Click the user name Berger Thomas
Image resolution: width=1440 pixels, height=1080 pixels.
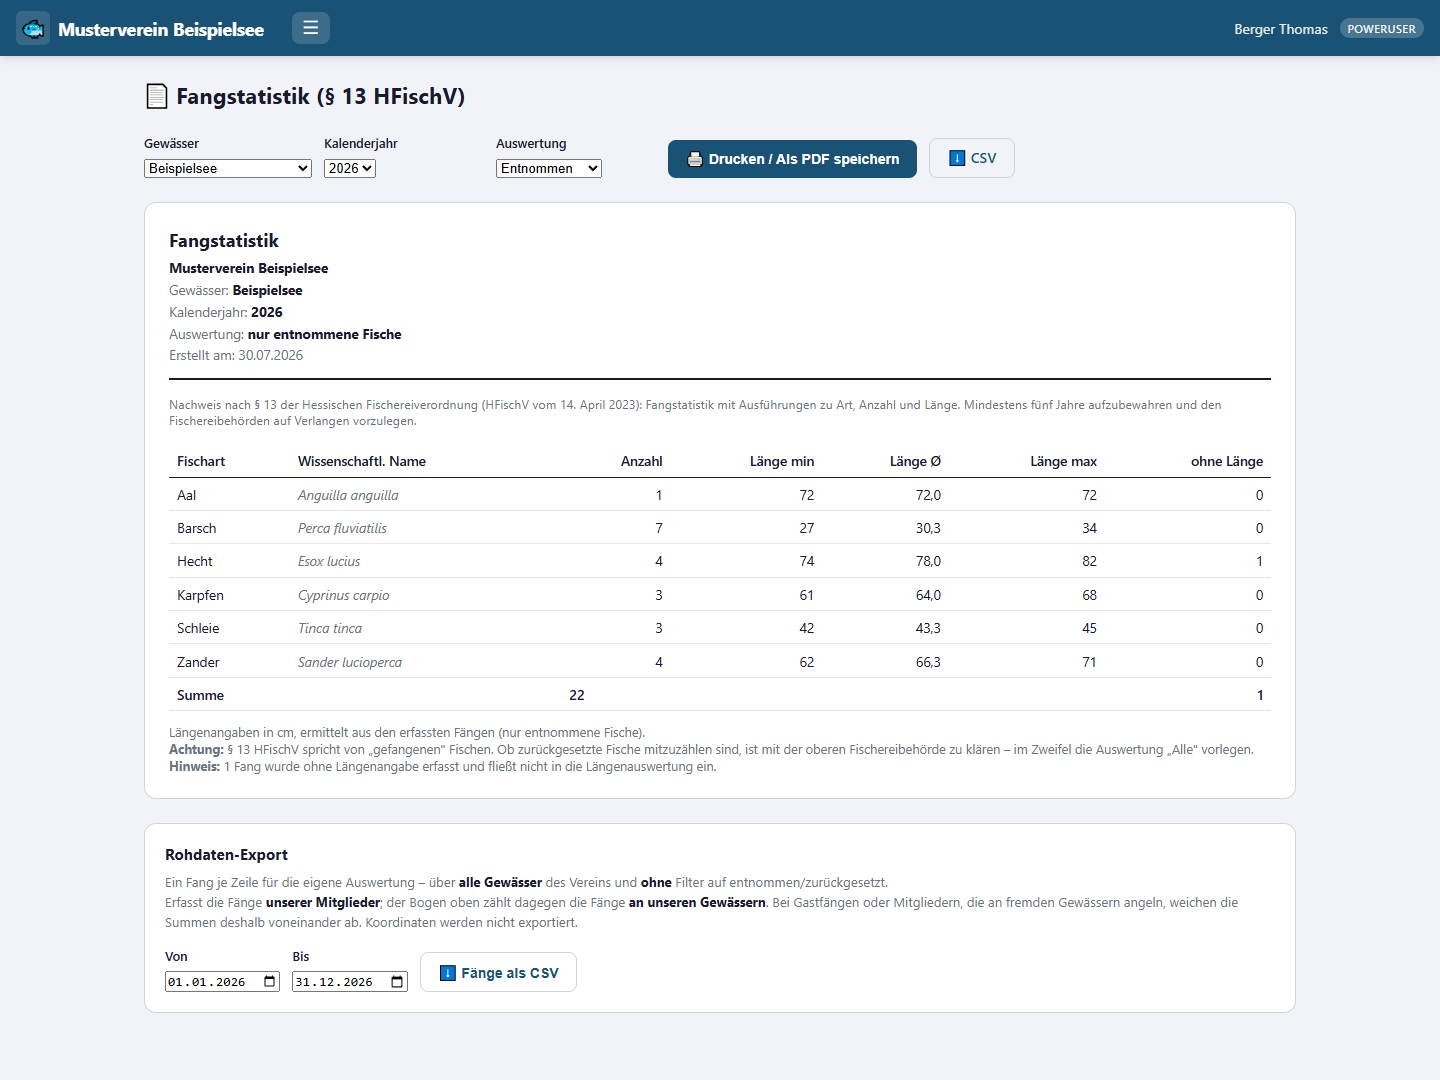tap(1281, 29)
